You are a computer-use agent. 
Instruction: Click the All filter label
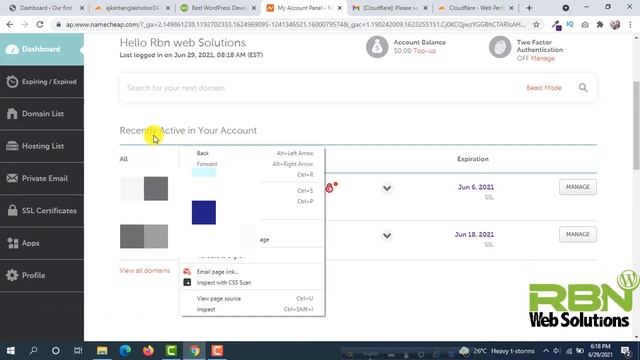pyautogui.click(x=123, y=159)
